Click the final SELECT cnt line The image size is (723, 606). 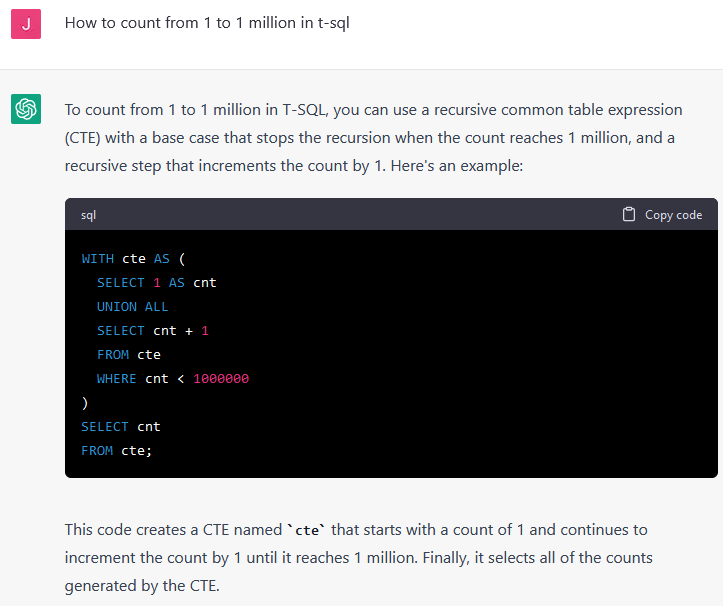point(120,427)
